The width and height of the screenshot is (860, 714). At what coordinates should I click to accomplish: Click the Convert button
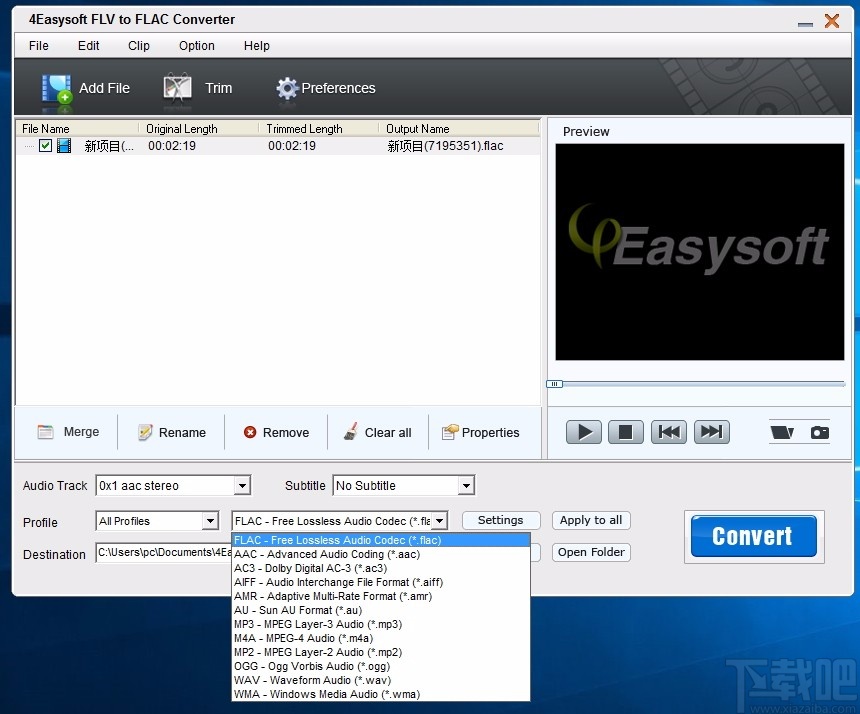pyautogui.click(x=753, y=536)
